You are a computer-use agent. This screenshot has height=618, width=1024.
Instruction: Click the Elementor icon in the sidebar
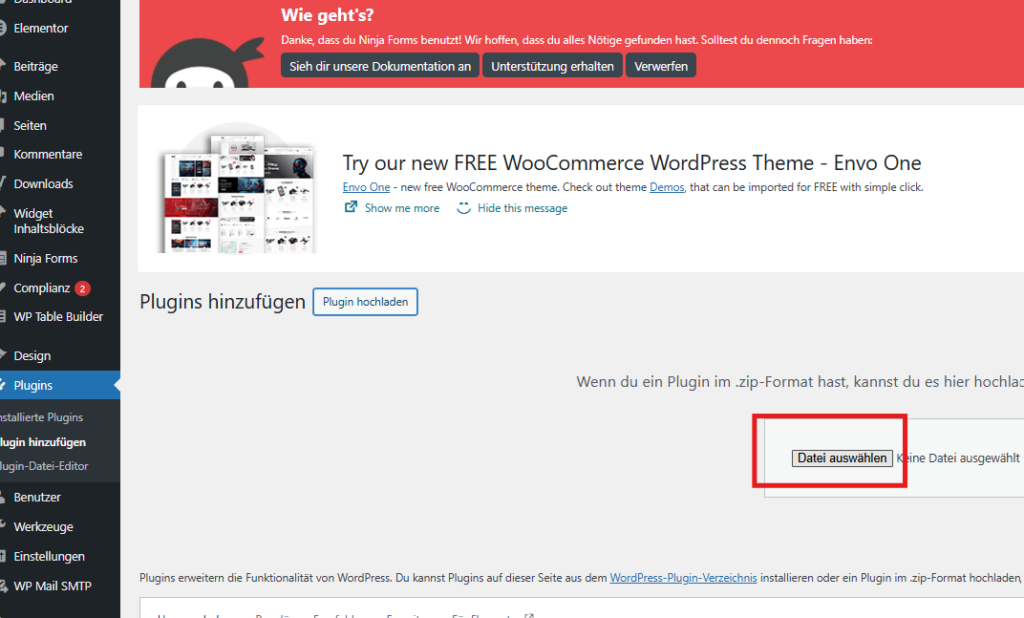pos(3,28)
